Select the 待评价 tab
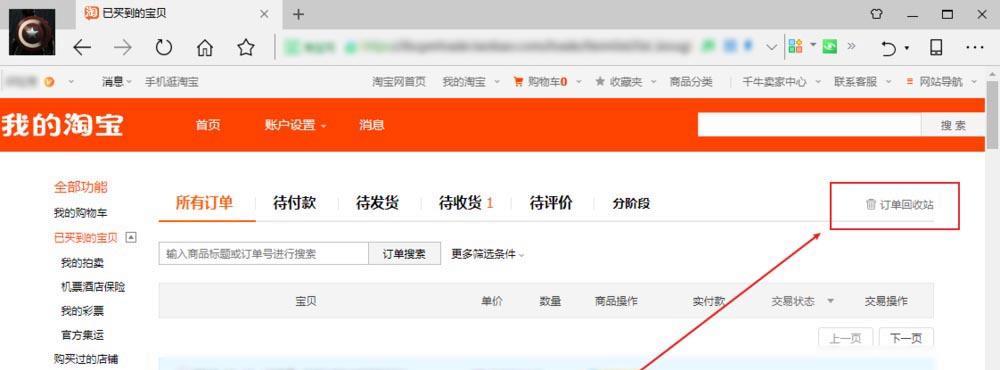 (x=551, y=204)
